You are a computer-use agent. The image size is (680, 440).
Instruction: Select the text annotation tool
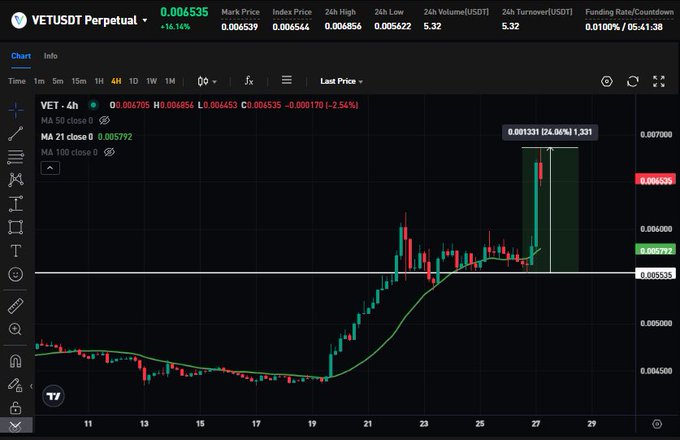pos(16,251)
